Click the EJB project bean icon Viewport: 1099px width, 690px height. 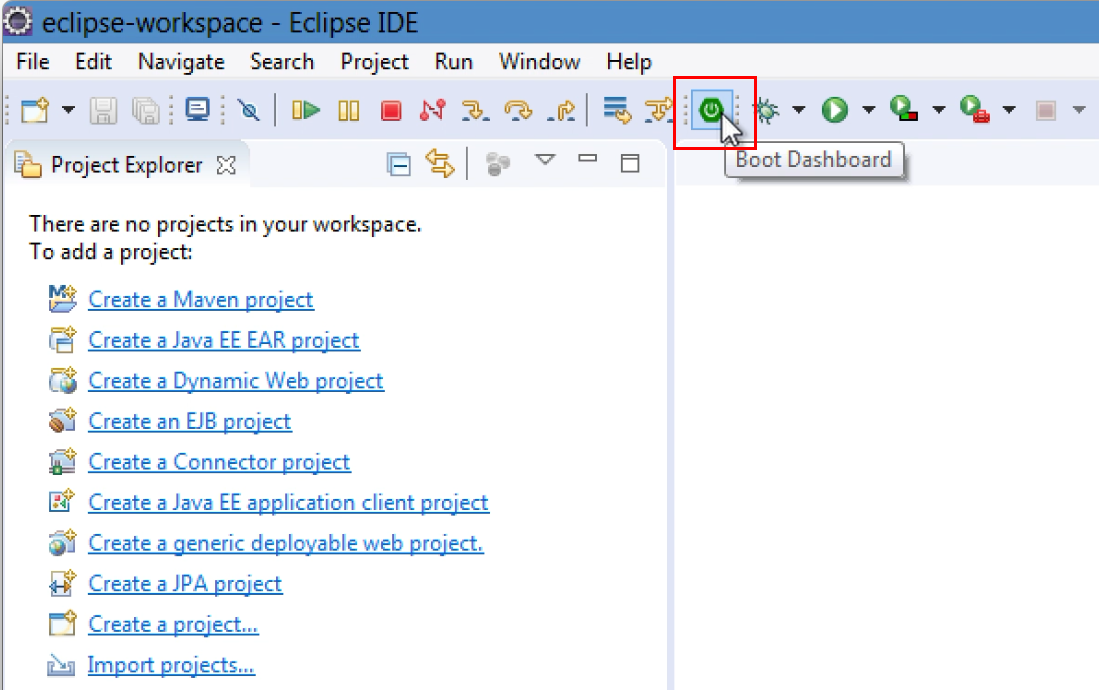62,421
